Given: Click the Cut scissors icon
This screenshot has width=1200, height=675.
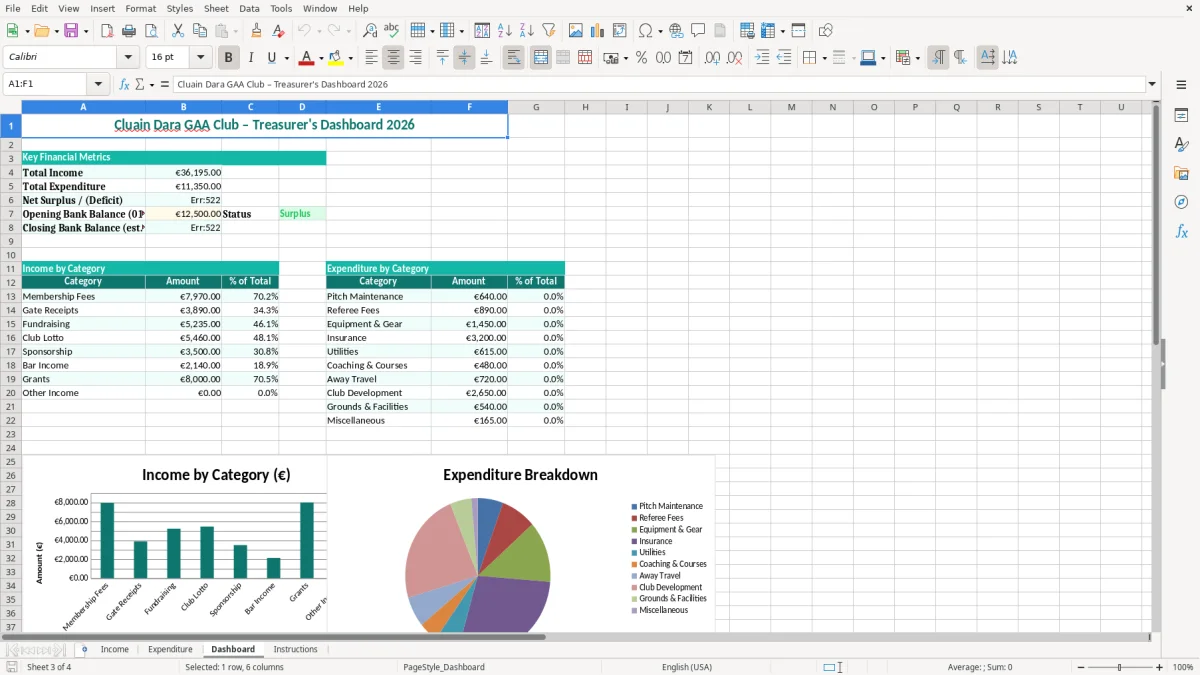Looking at the screenshot, I should (x=177, y=31).
